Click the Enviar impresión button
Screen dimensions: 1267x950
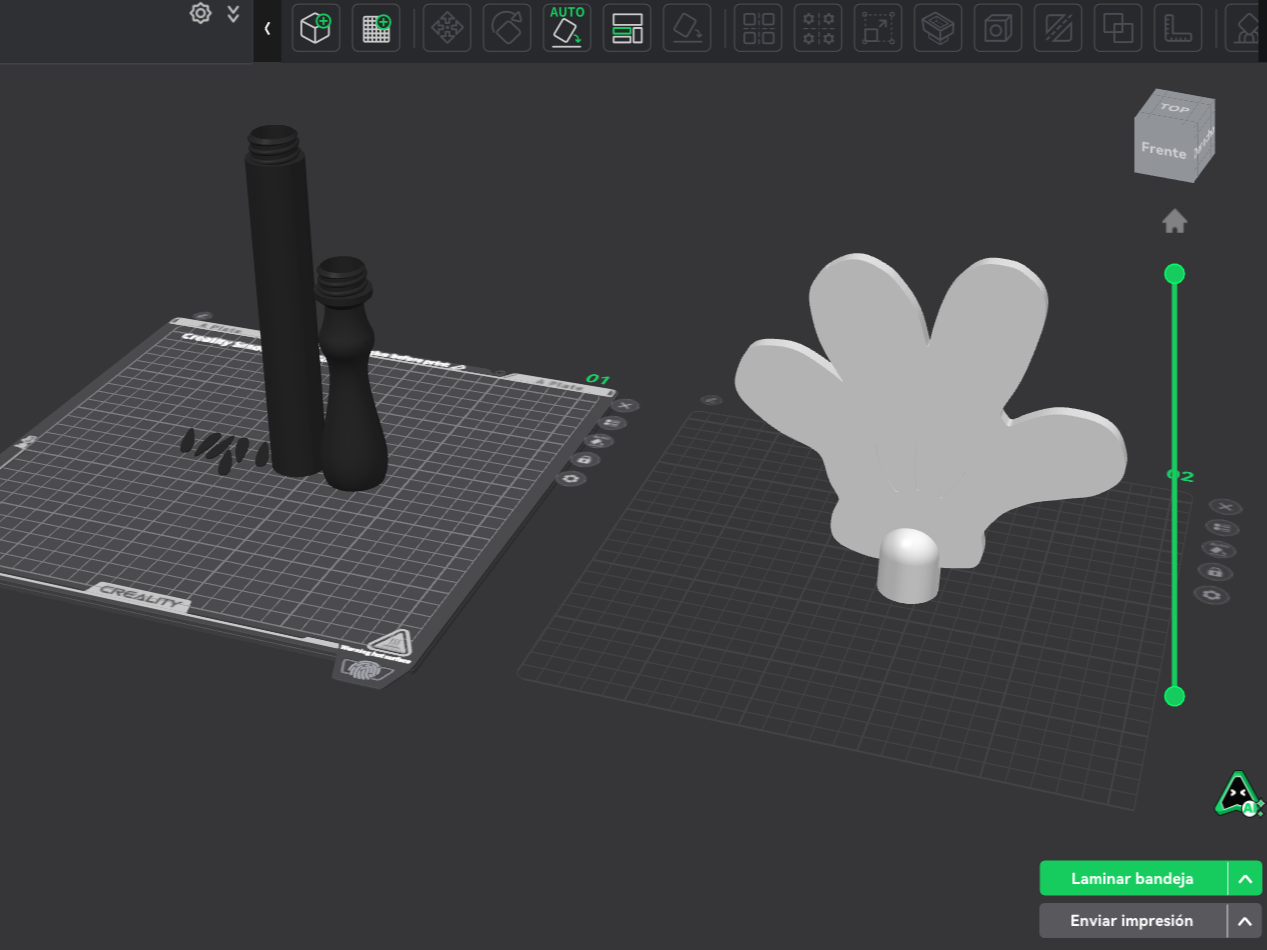click(x=1133, y=920)
